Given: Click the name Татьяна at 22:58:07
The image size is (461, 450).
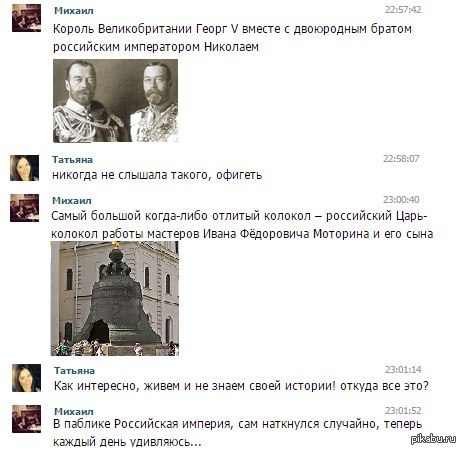Looking at the screenshot, I should pos(72,160).
